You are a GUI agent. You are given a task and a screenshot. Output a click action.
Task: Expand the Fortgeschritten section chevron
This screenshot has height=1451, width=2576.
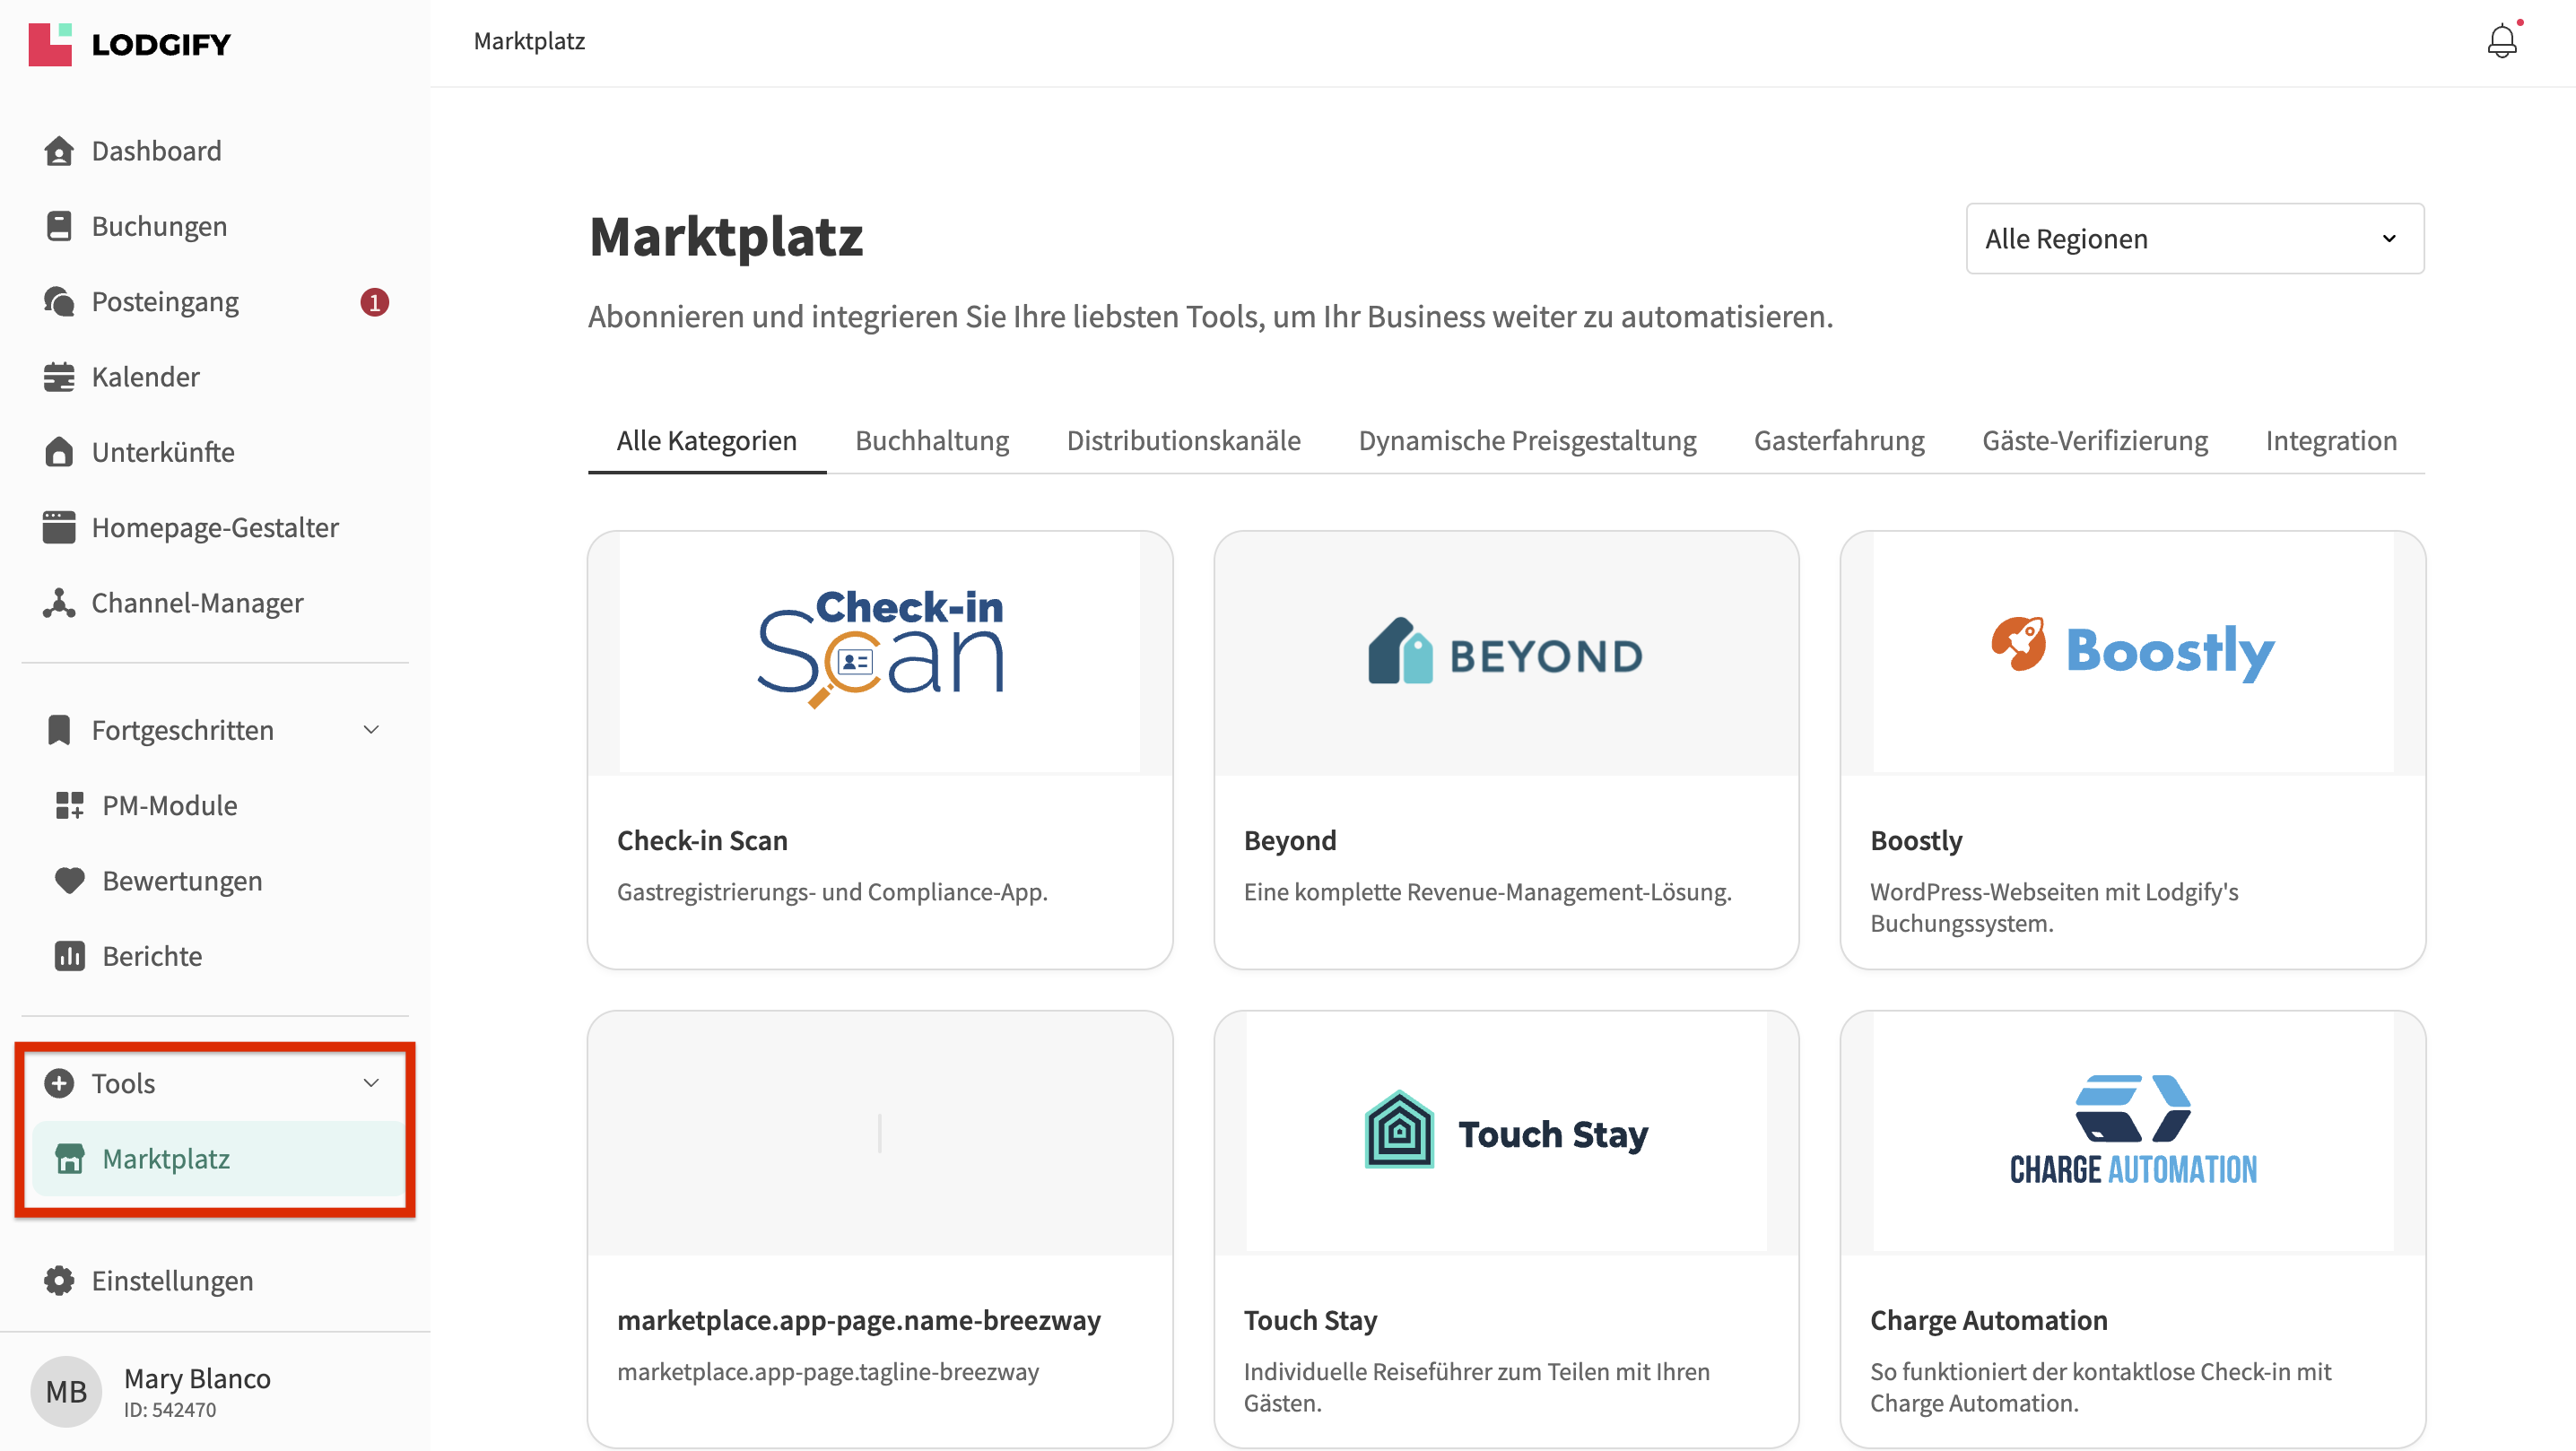371,730
